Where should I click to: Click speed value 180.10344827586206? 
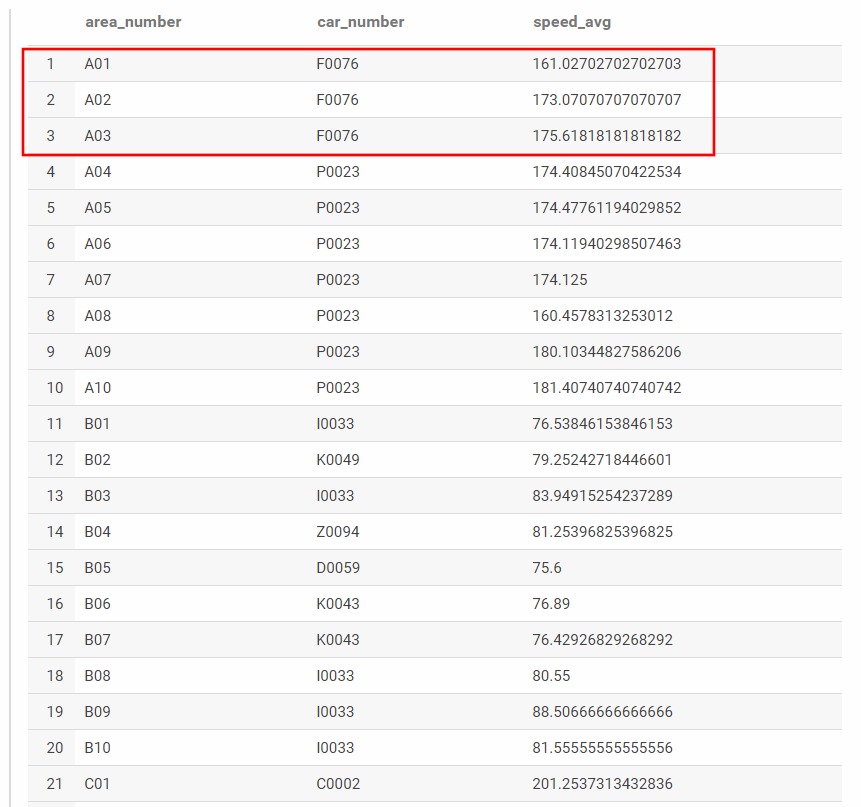pyautogui.click(x=607, y=352)
